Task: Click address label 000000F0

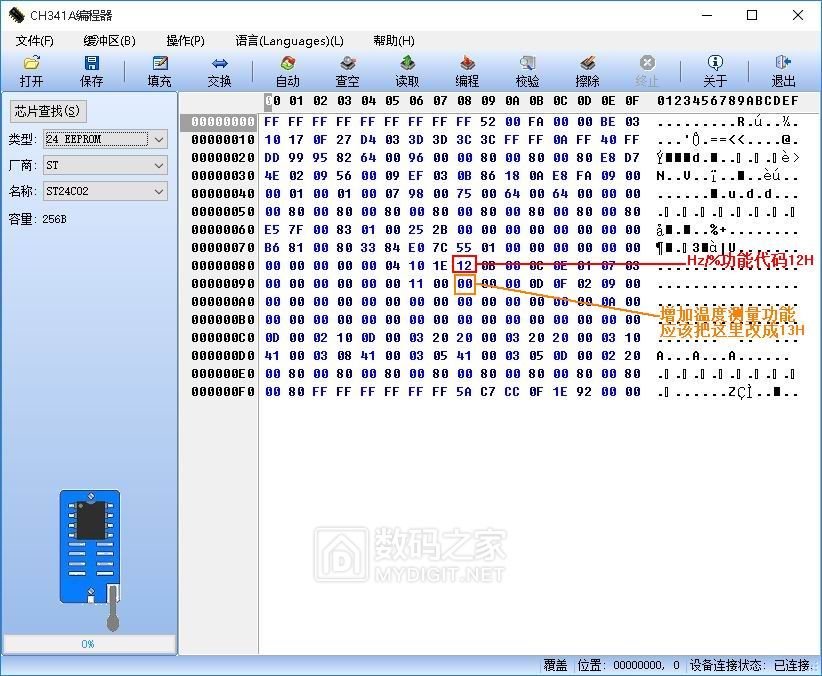Action: tap(223, 392)
